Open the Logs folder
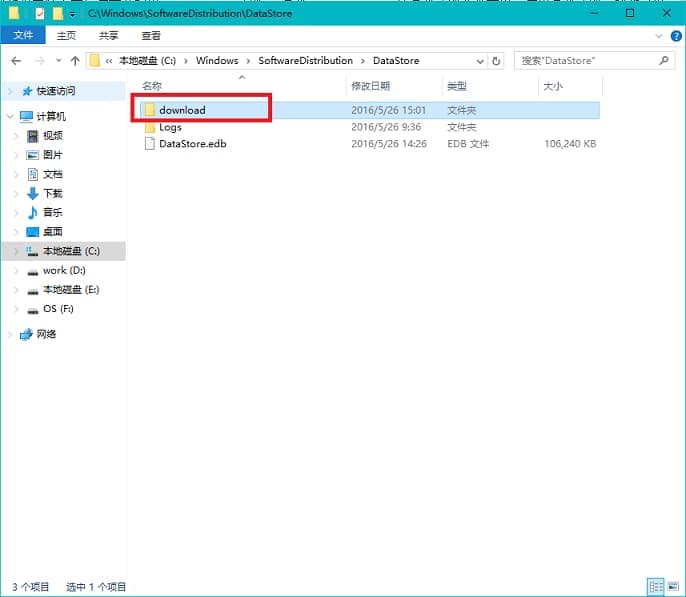Screen dimensions: 686x597 click(x=170, y=127)
